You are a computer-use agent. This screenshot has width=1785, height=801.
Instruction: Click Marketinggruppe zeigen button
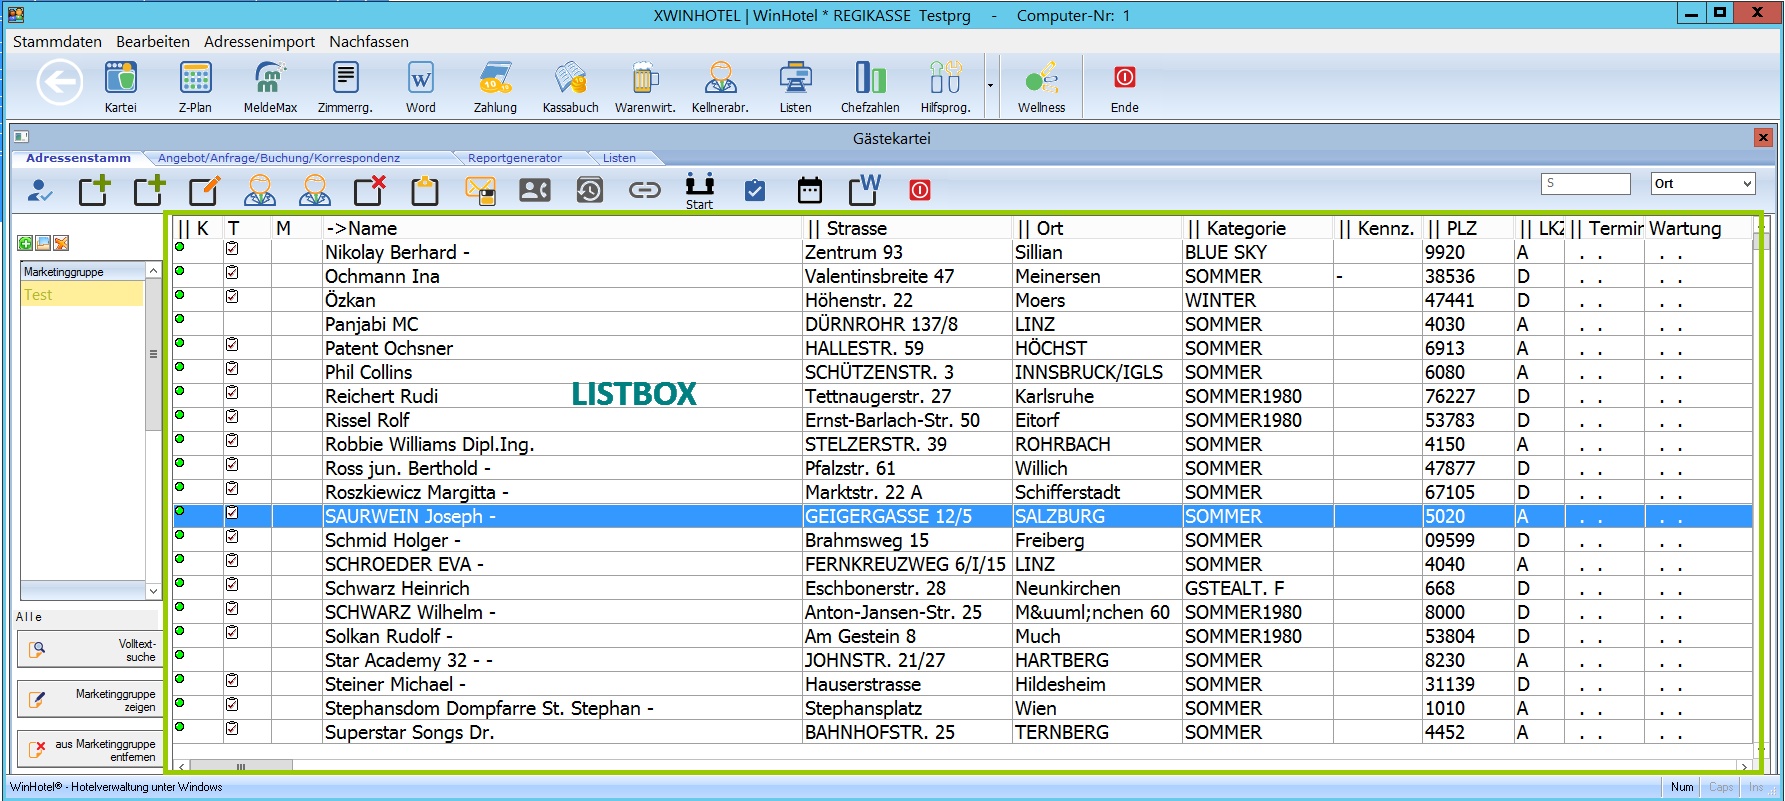pyautogui.click(x=89, y=700)
